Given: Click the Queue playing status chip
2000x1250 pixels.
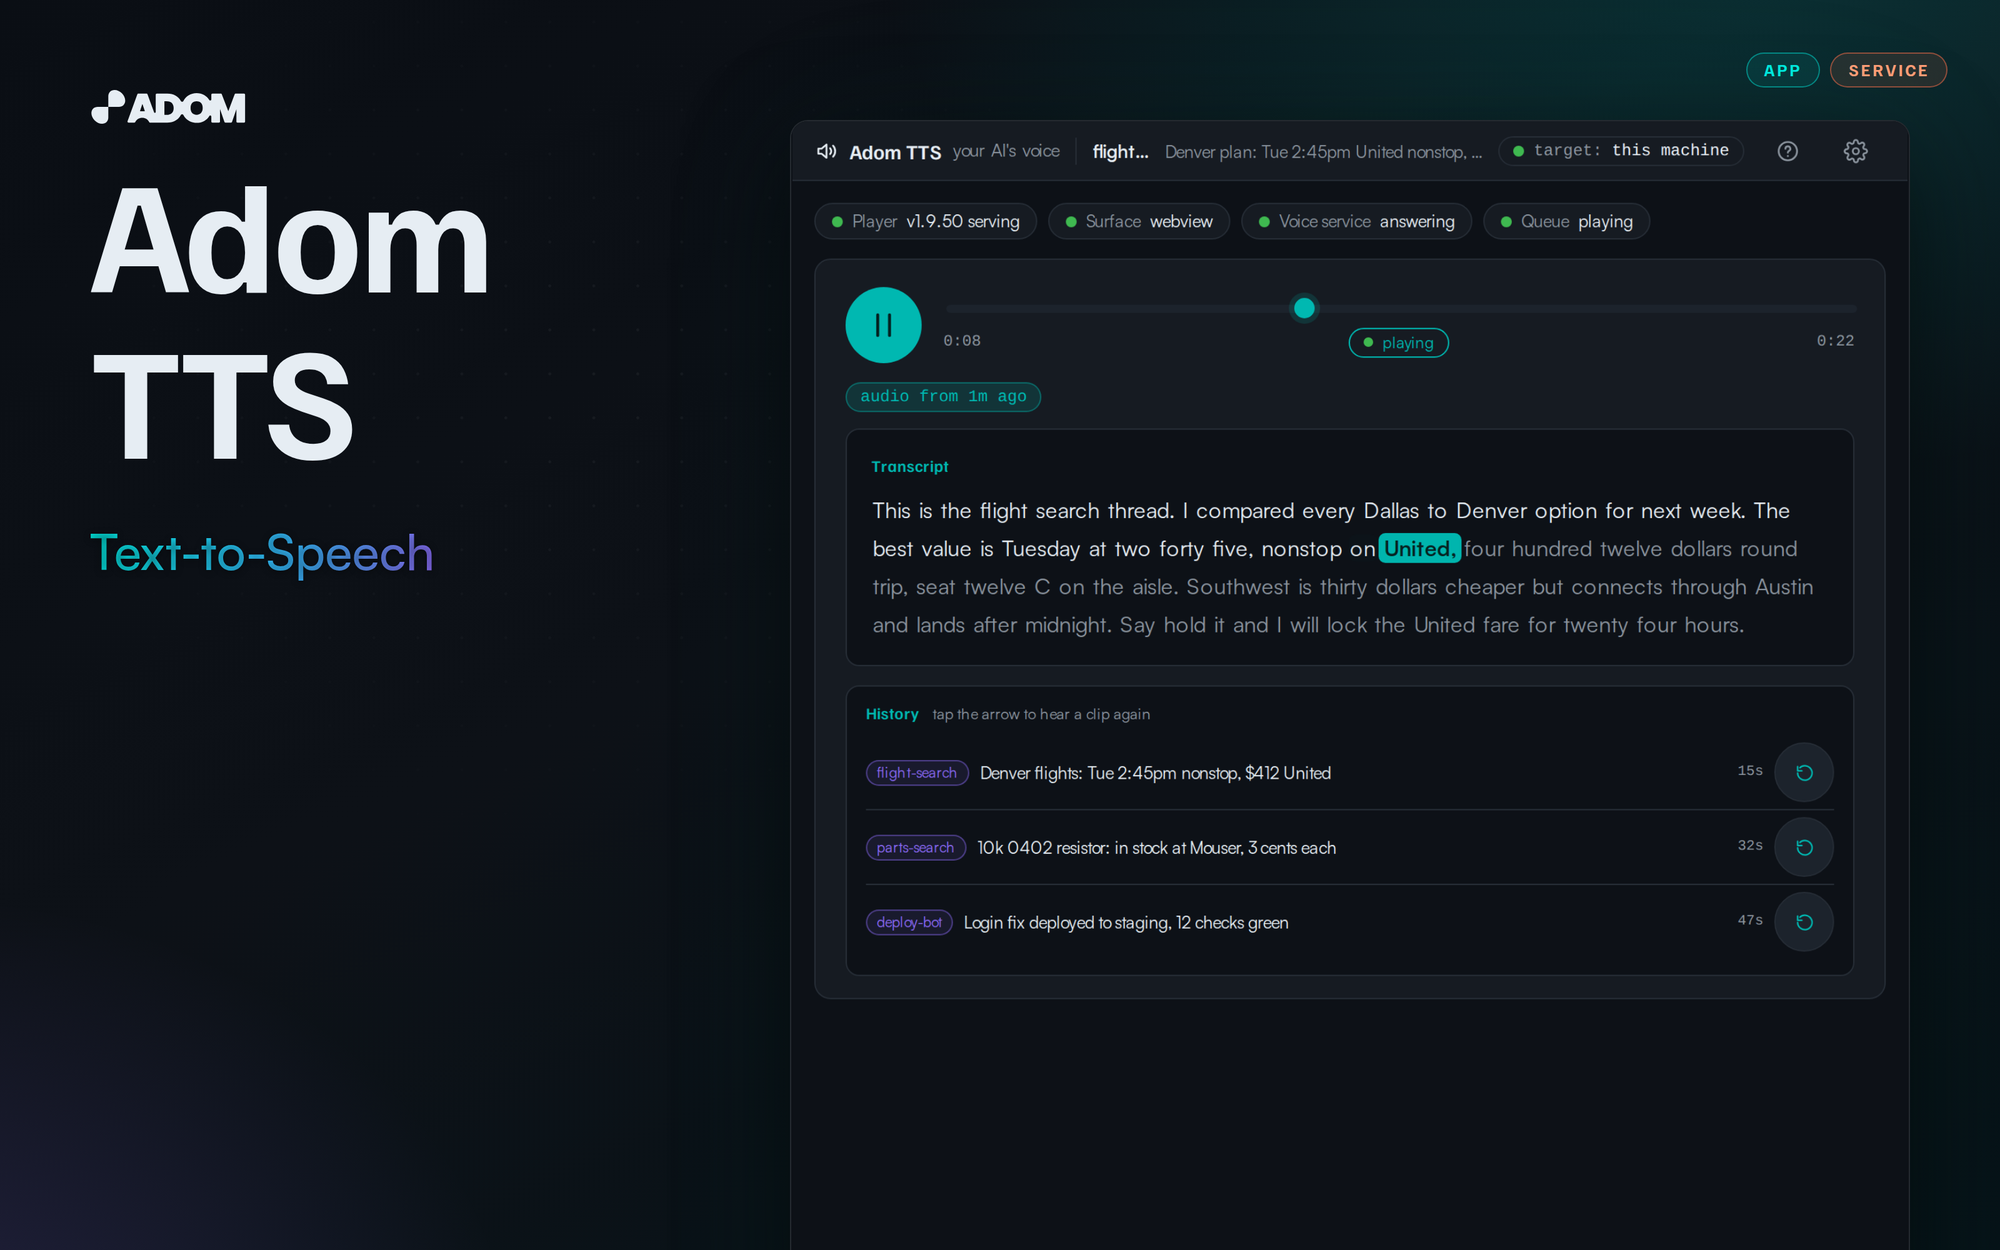Looking at the screenshot, I should [x=1566, y=221].
